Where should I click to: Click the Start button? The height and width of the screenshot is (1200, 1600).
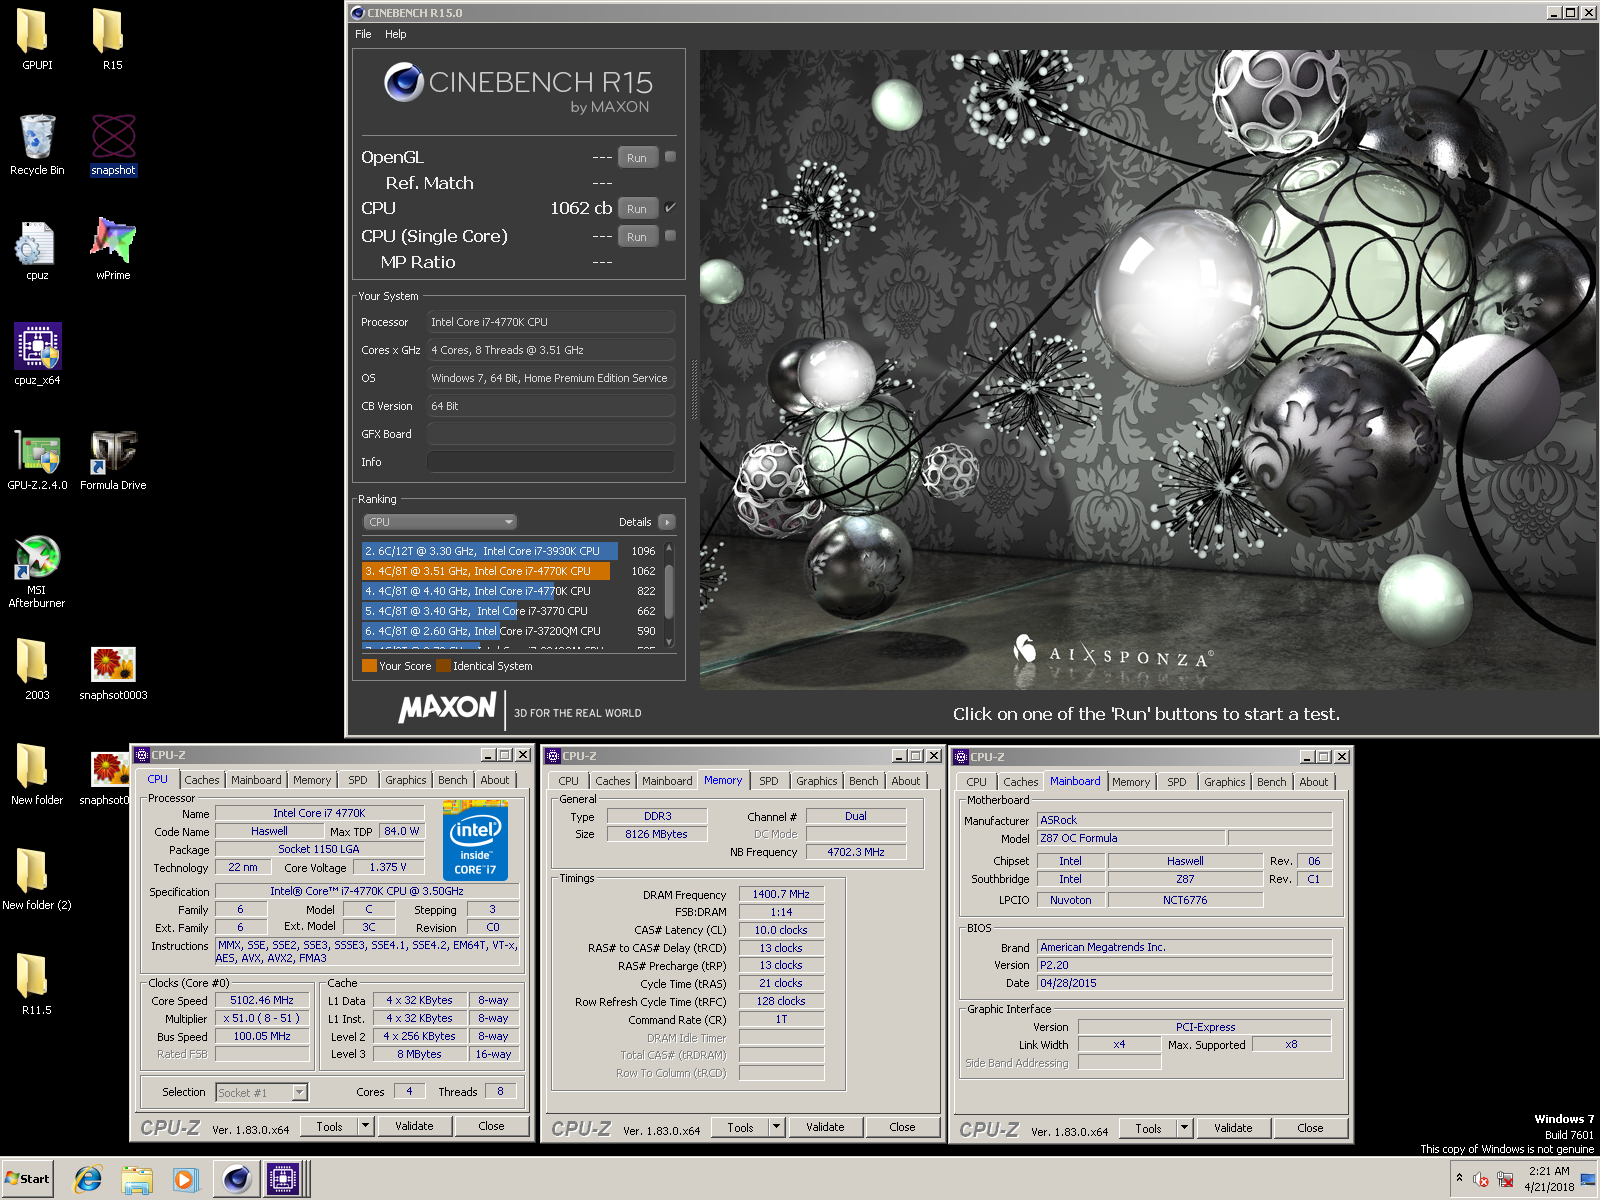pyautogui.click(x=27, y=1179)
